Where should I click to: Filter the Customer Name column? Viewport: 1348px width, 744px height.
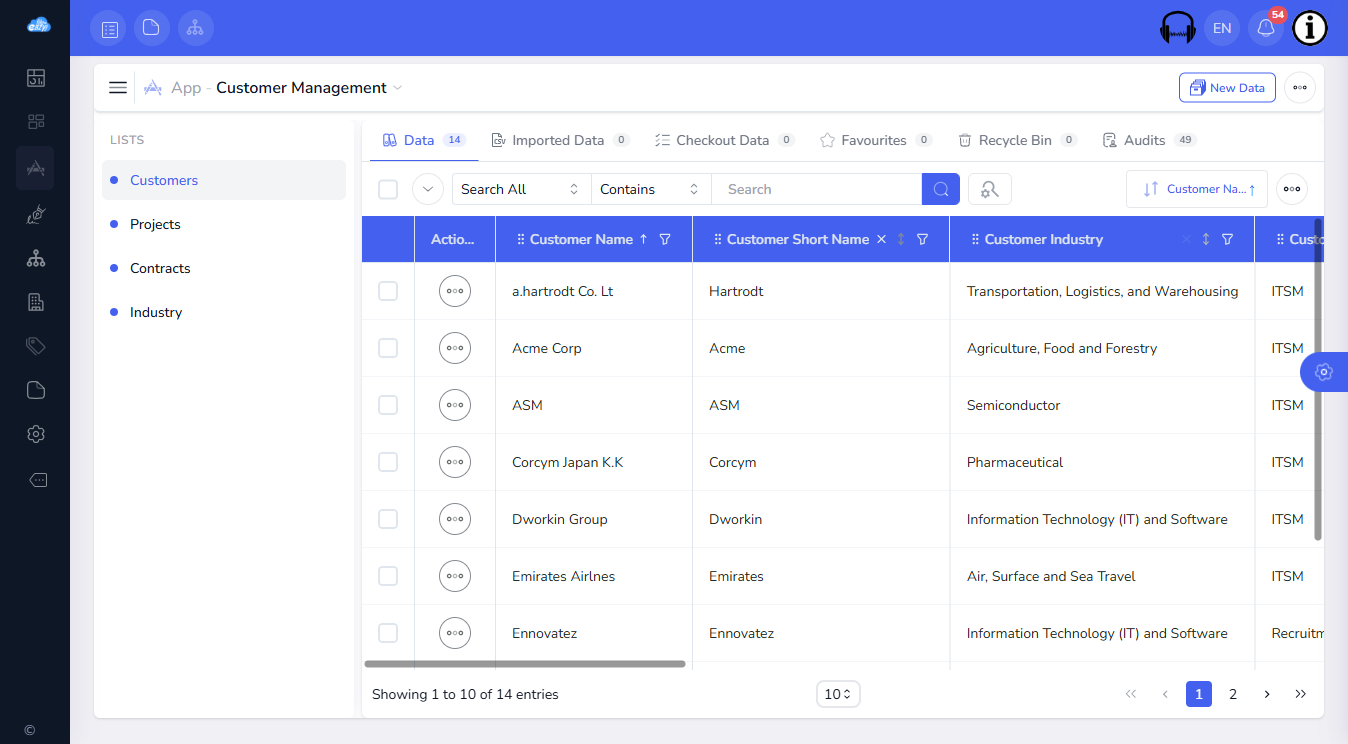pos(665,240)
